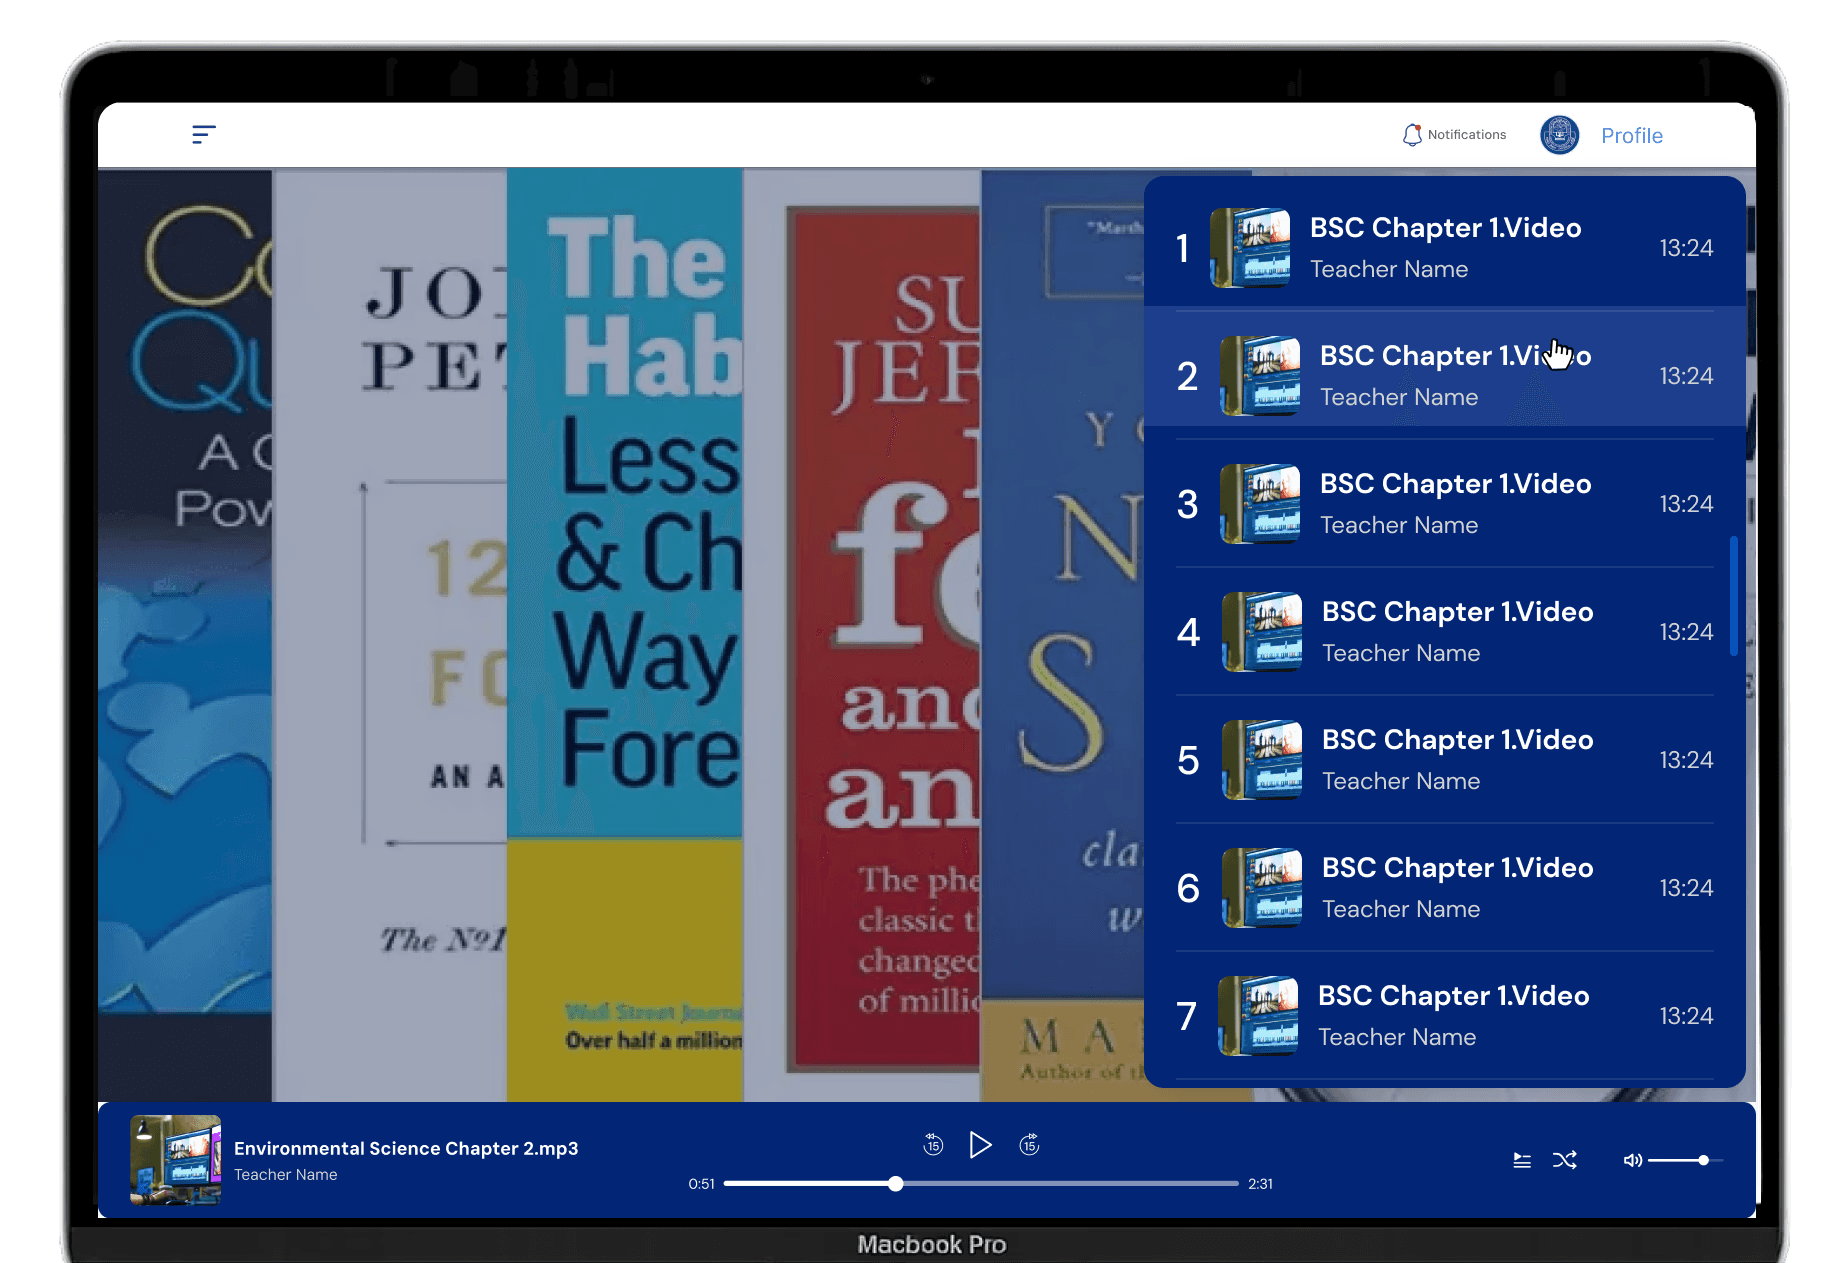
Task: Click thumbnail of playlist item 5
Action: pyautogui.click(x=1263, y=760)
